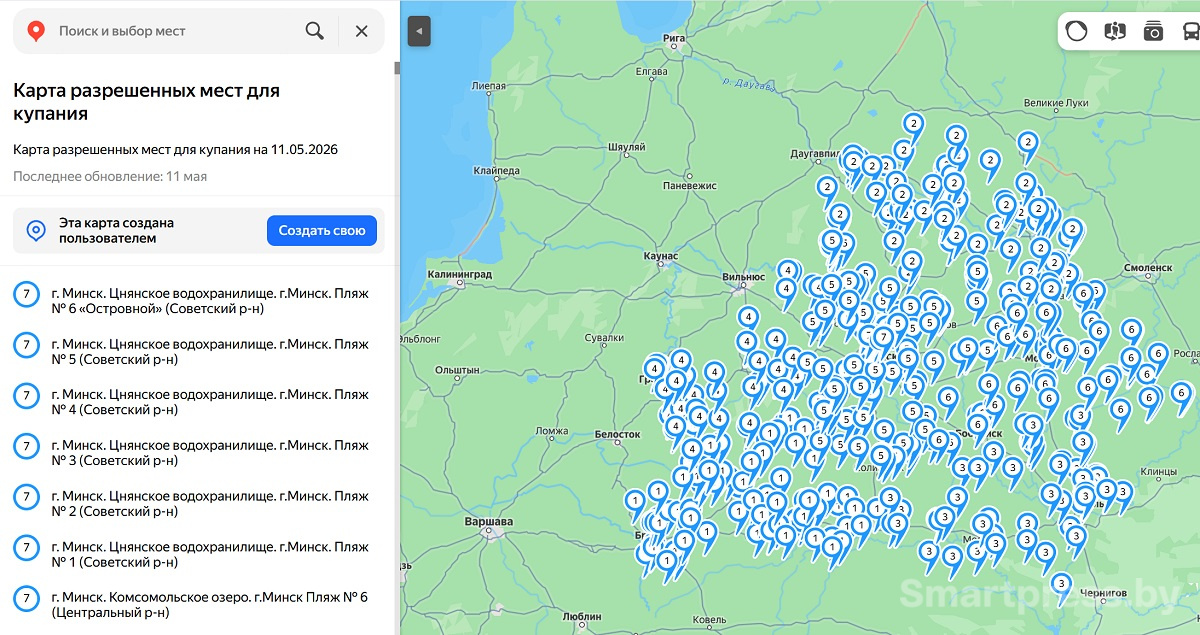Click the numbered 7 icon beside Пляж № 1
The height and width of the screenshot is (635, 1200).
point(26,547)
